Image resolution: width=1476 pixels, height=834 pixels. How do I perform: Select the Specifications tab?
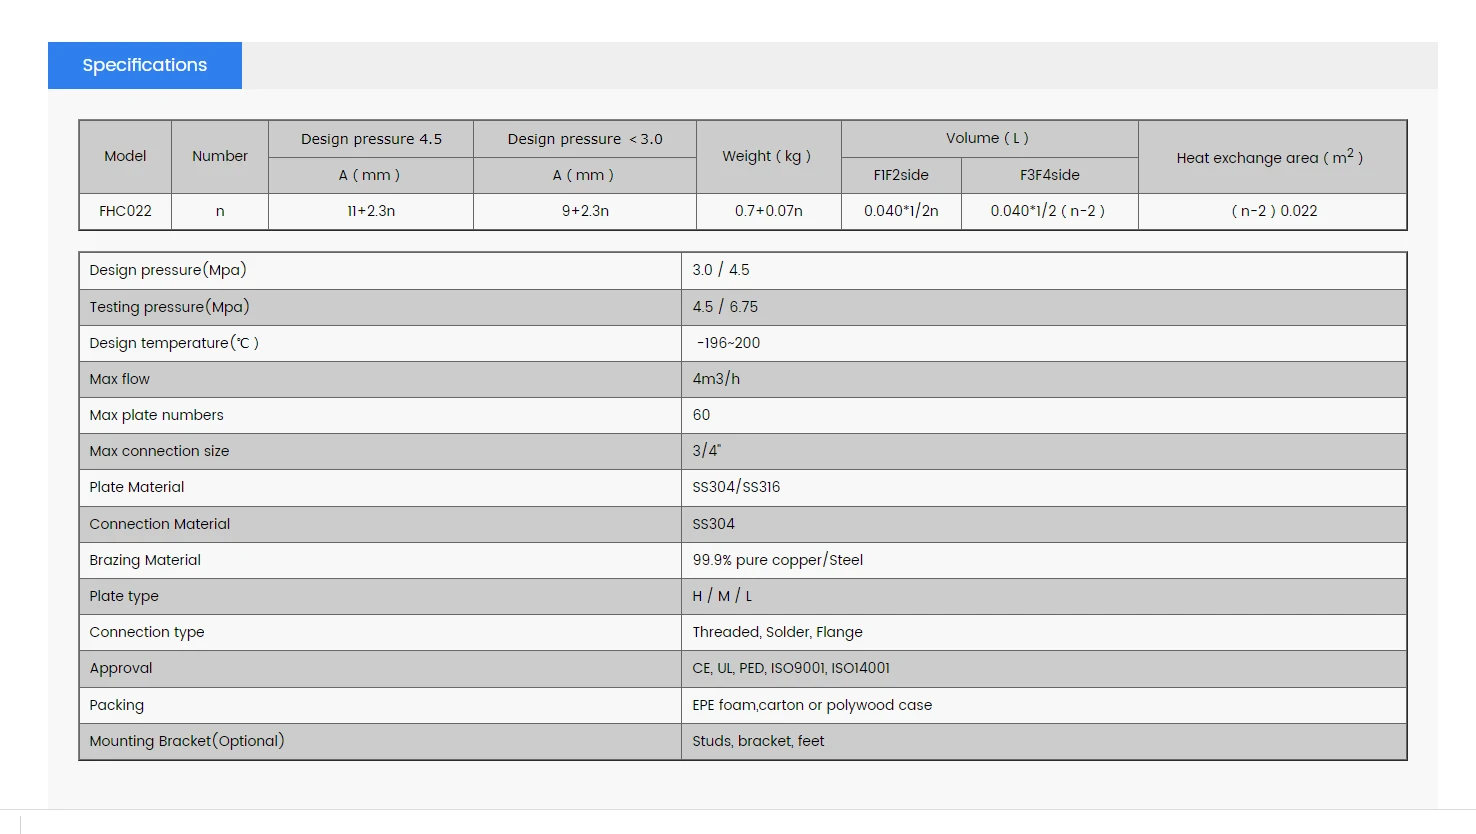(145, 65)
